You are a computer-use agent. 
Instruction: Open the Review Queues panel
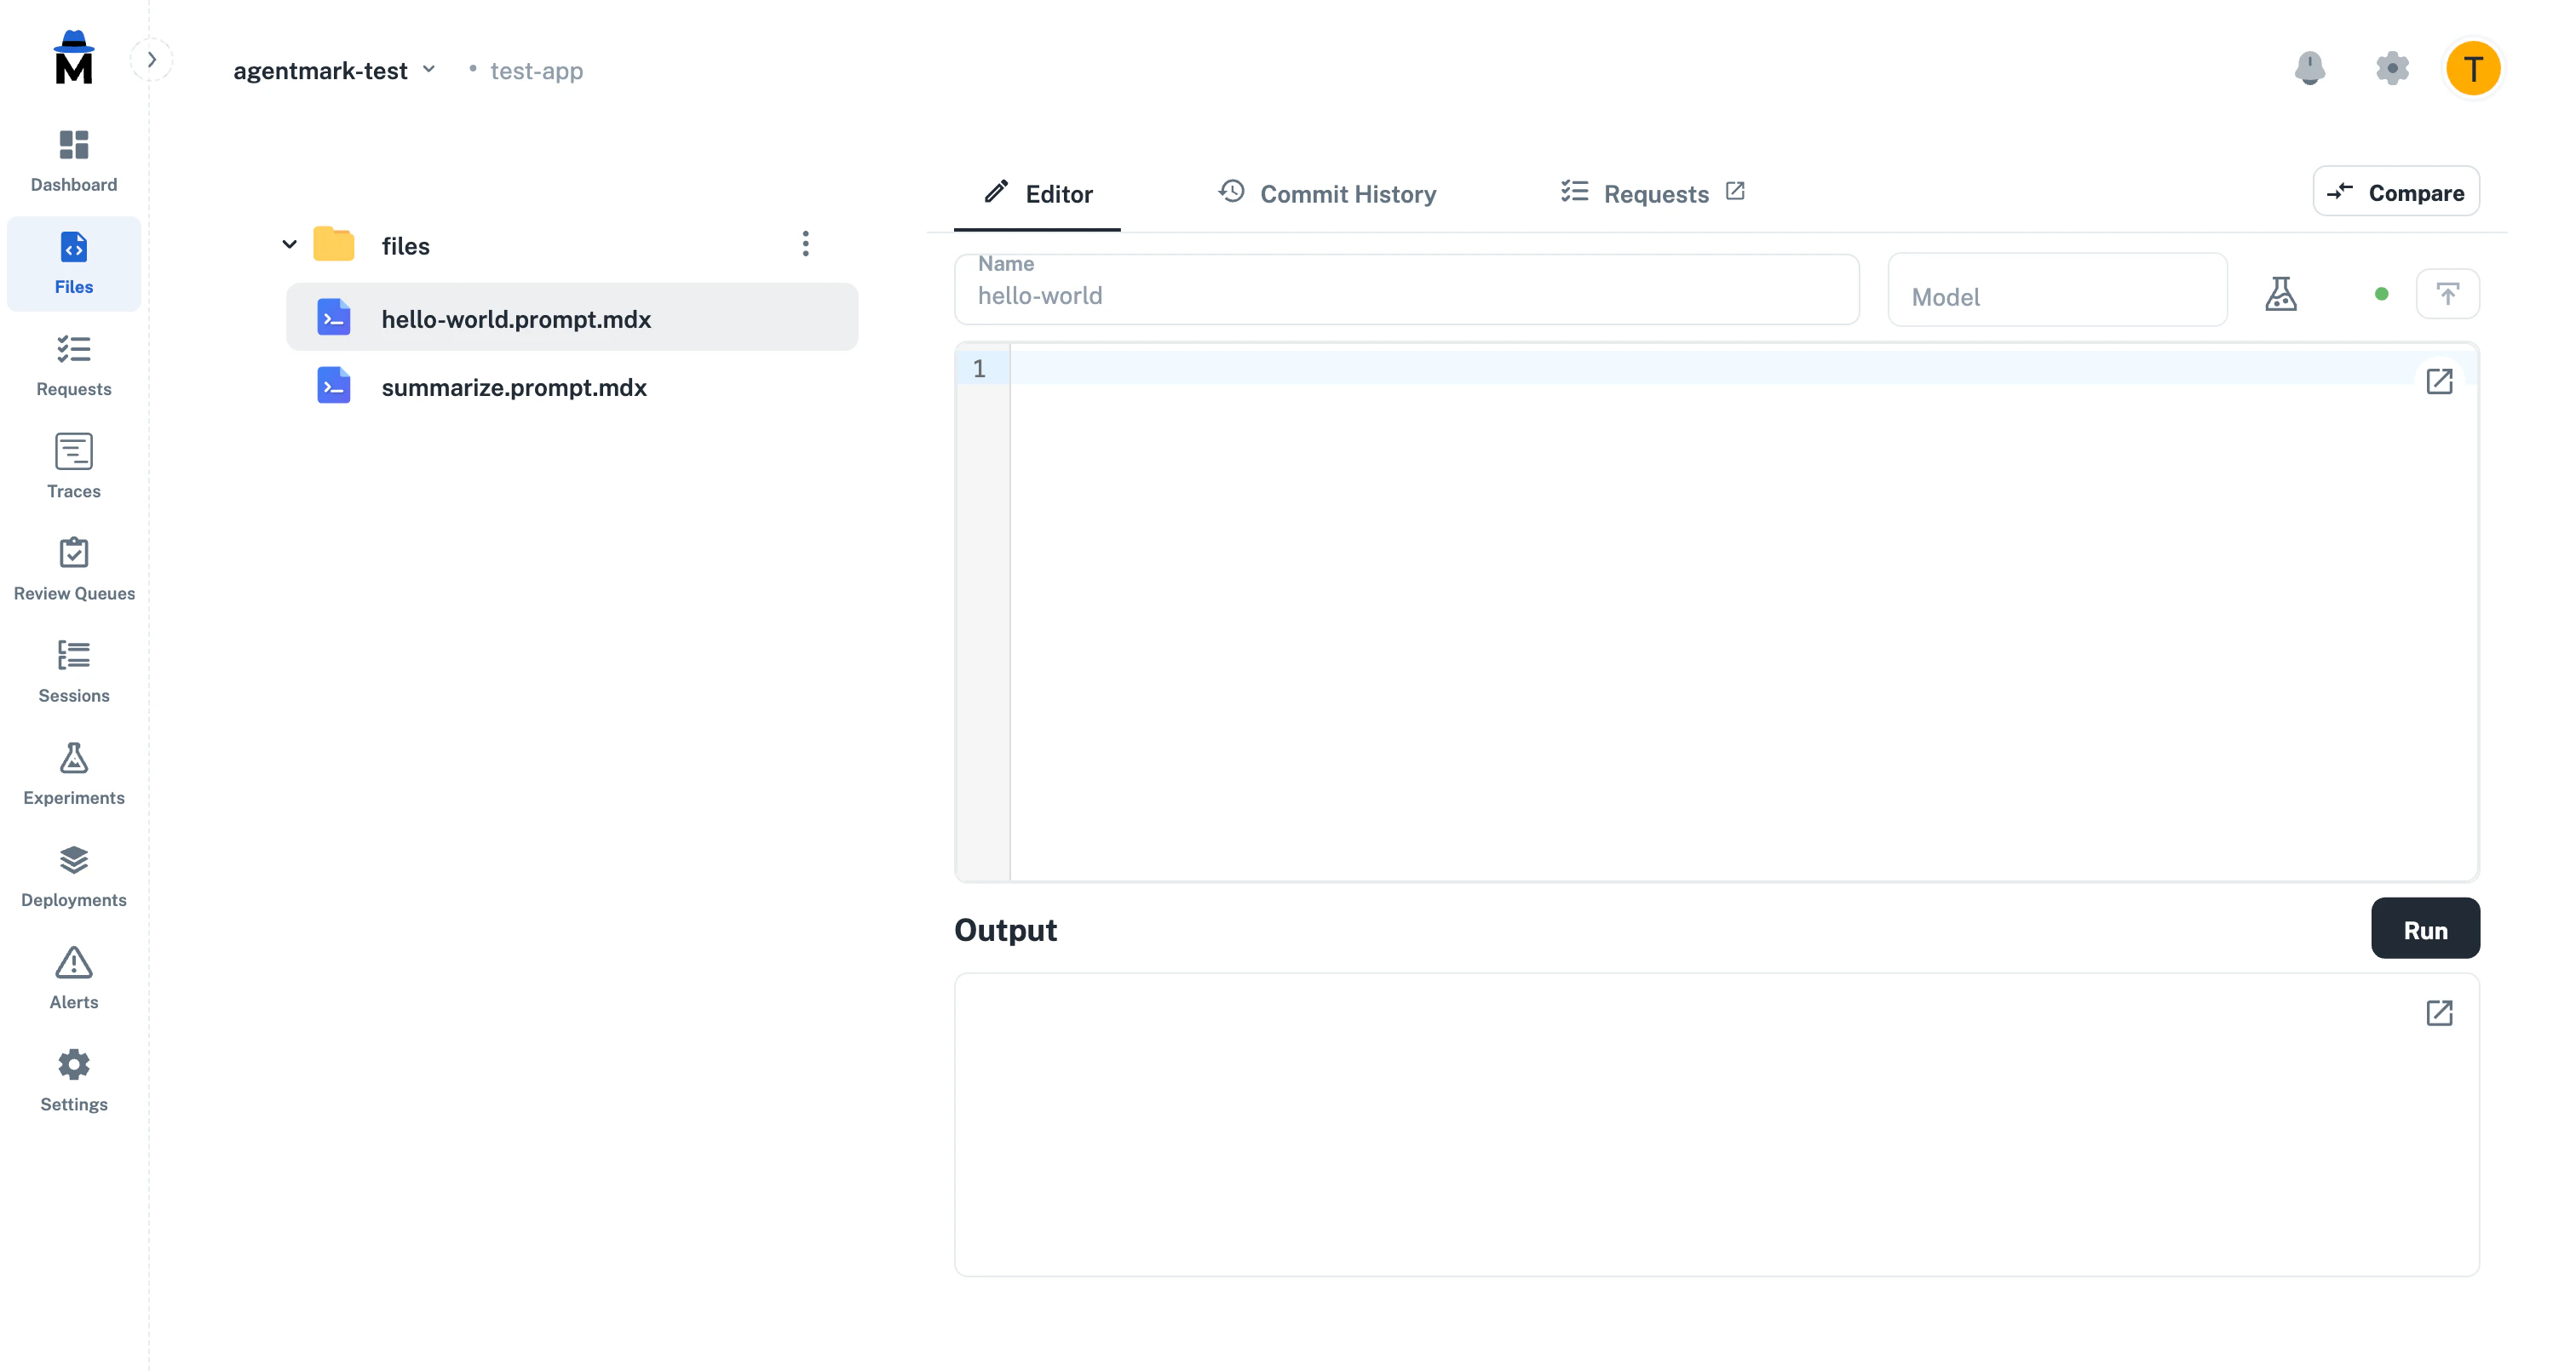pyautogui.click(x=73, y=568)
